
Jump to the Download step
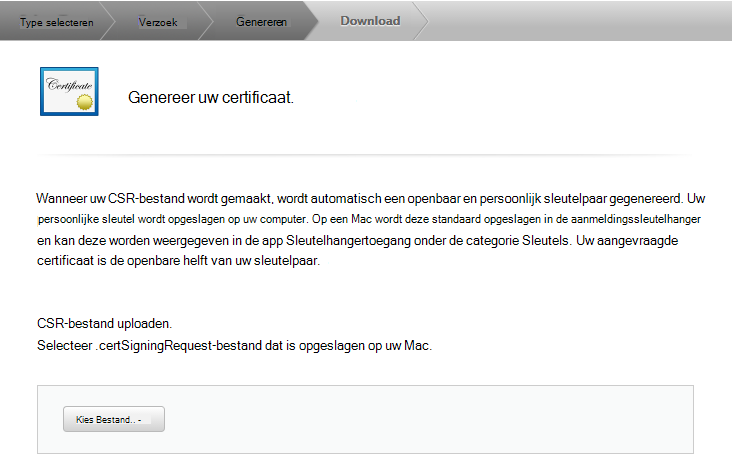(x=370, y=21)
